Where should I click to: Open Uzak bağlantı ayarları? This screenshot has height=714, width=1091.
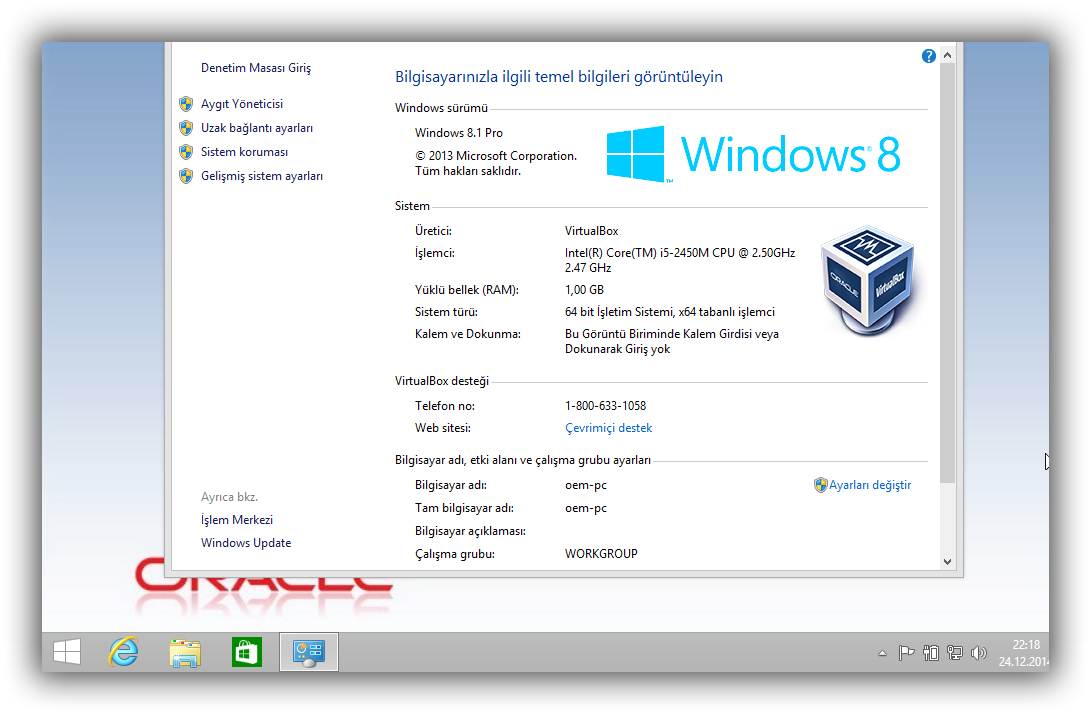(x=257, y=128)
